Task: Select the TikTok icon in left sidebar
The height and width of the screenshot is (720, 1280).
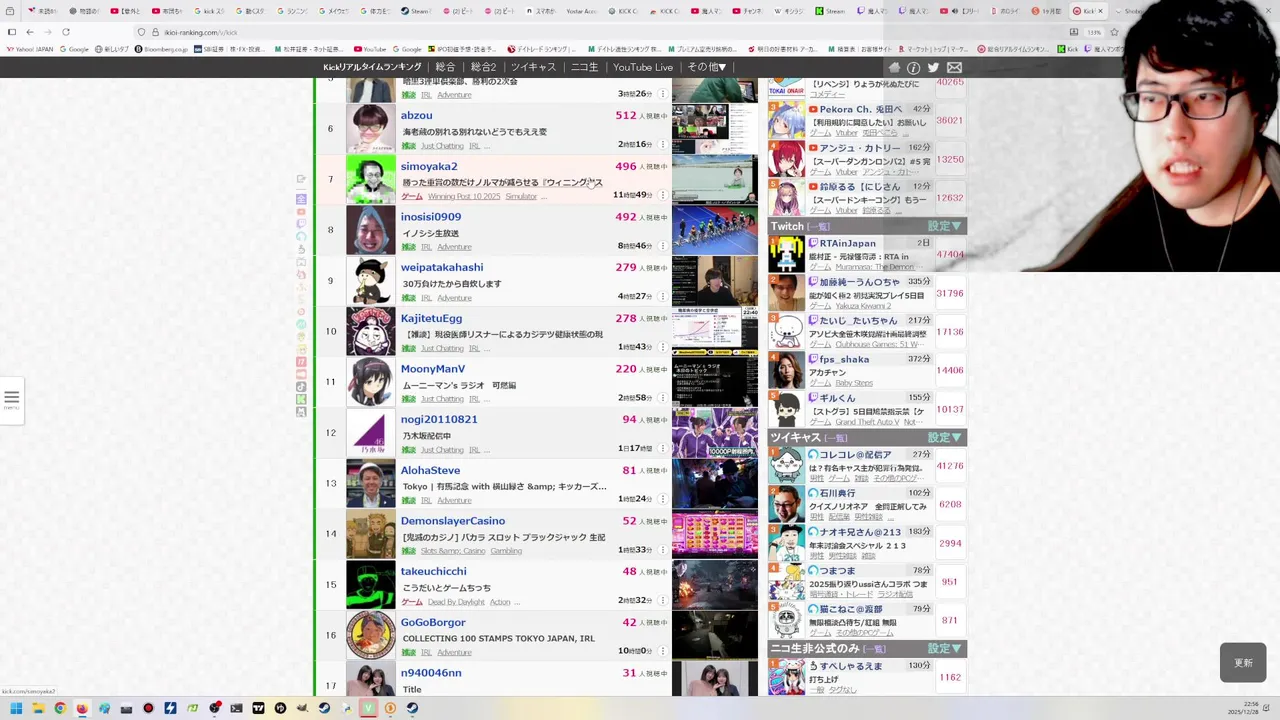Action: click(301, 386)
